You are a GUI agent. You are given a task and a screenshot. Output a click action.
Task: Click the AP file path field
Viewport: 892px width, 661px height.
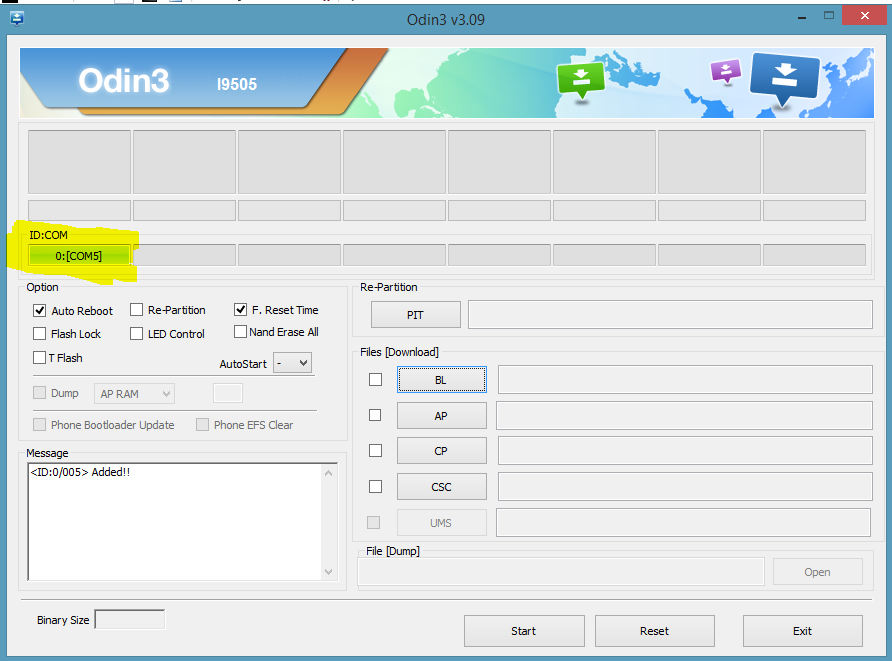coord(684,415)
